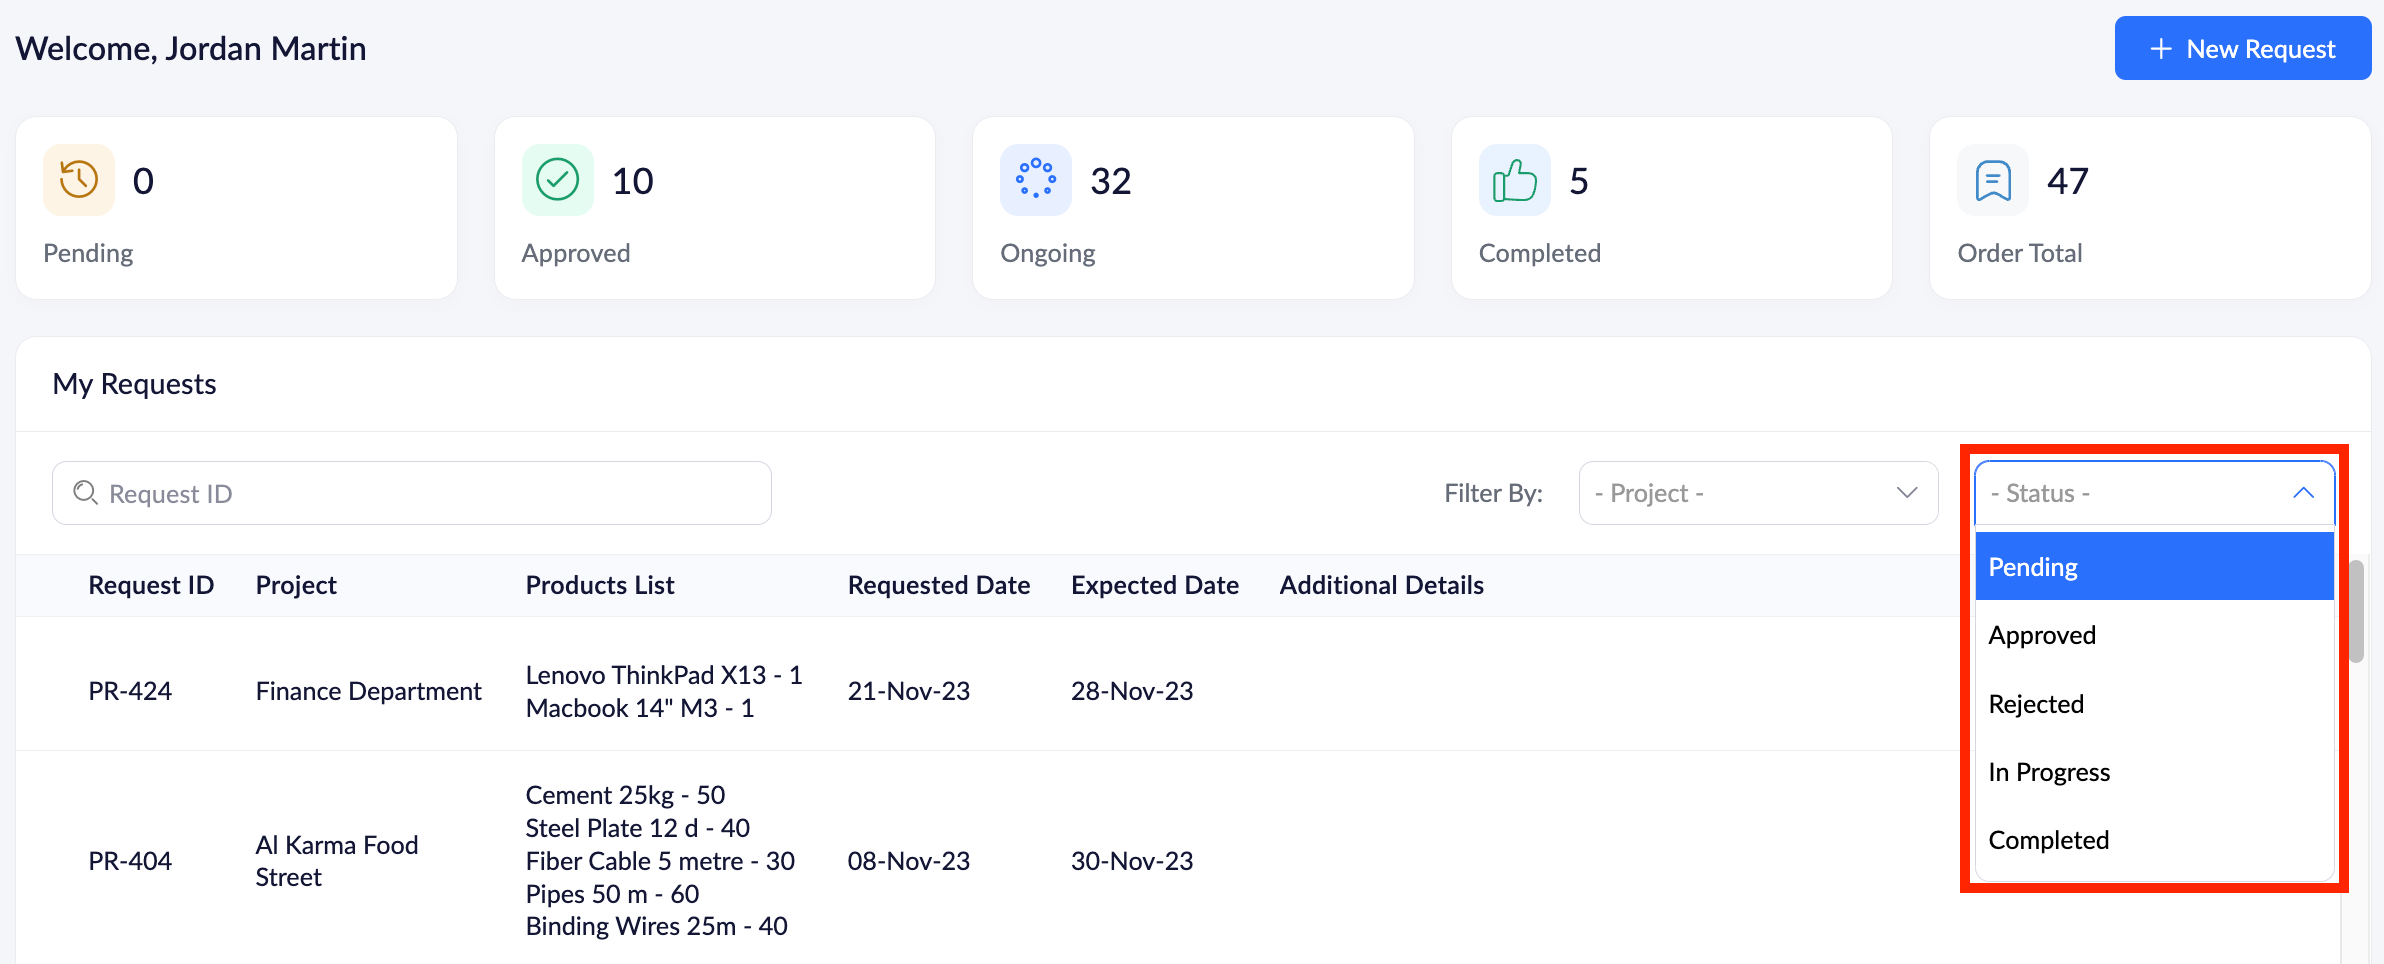
Task: Open request PR-404 row
Action: [130, 861]
